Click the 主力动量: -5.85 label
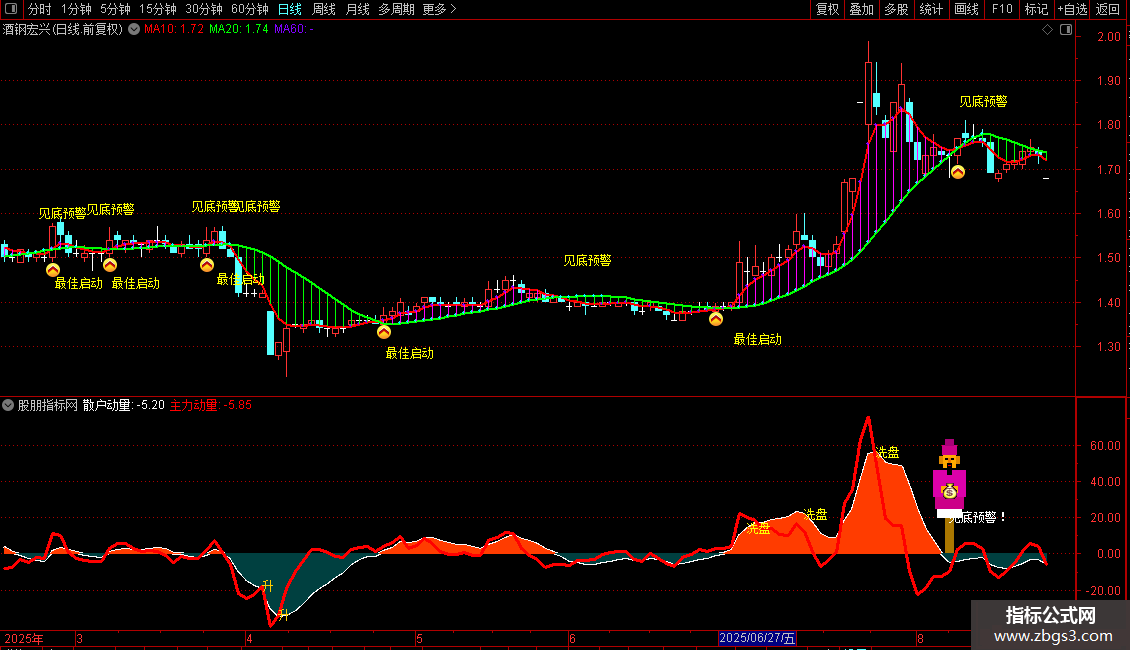 pyautogui.click(x=210, y=405)
